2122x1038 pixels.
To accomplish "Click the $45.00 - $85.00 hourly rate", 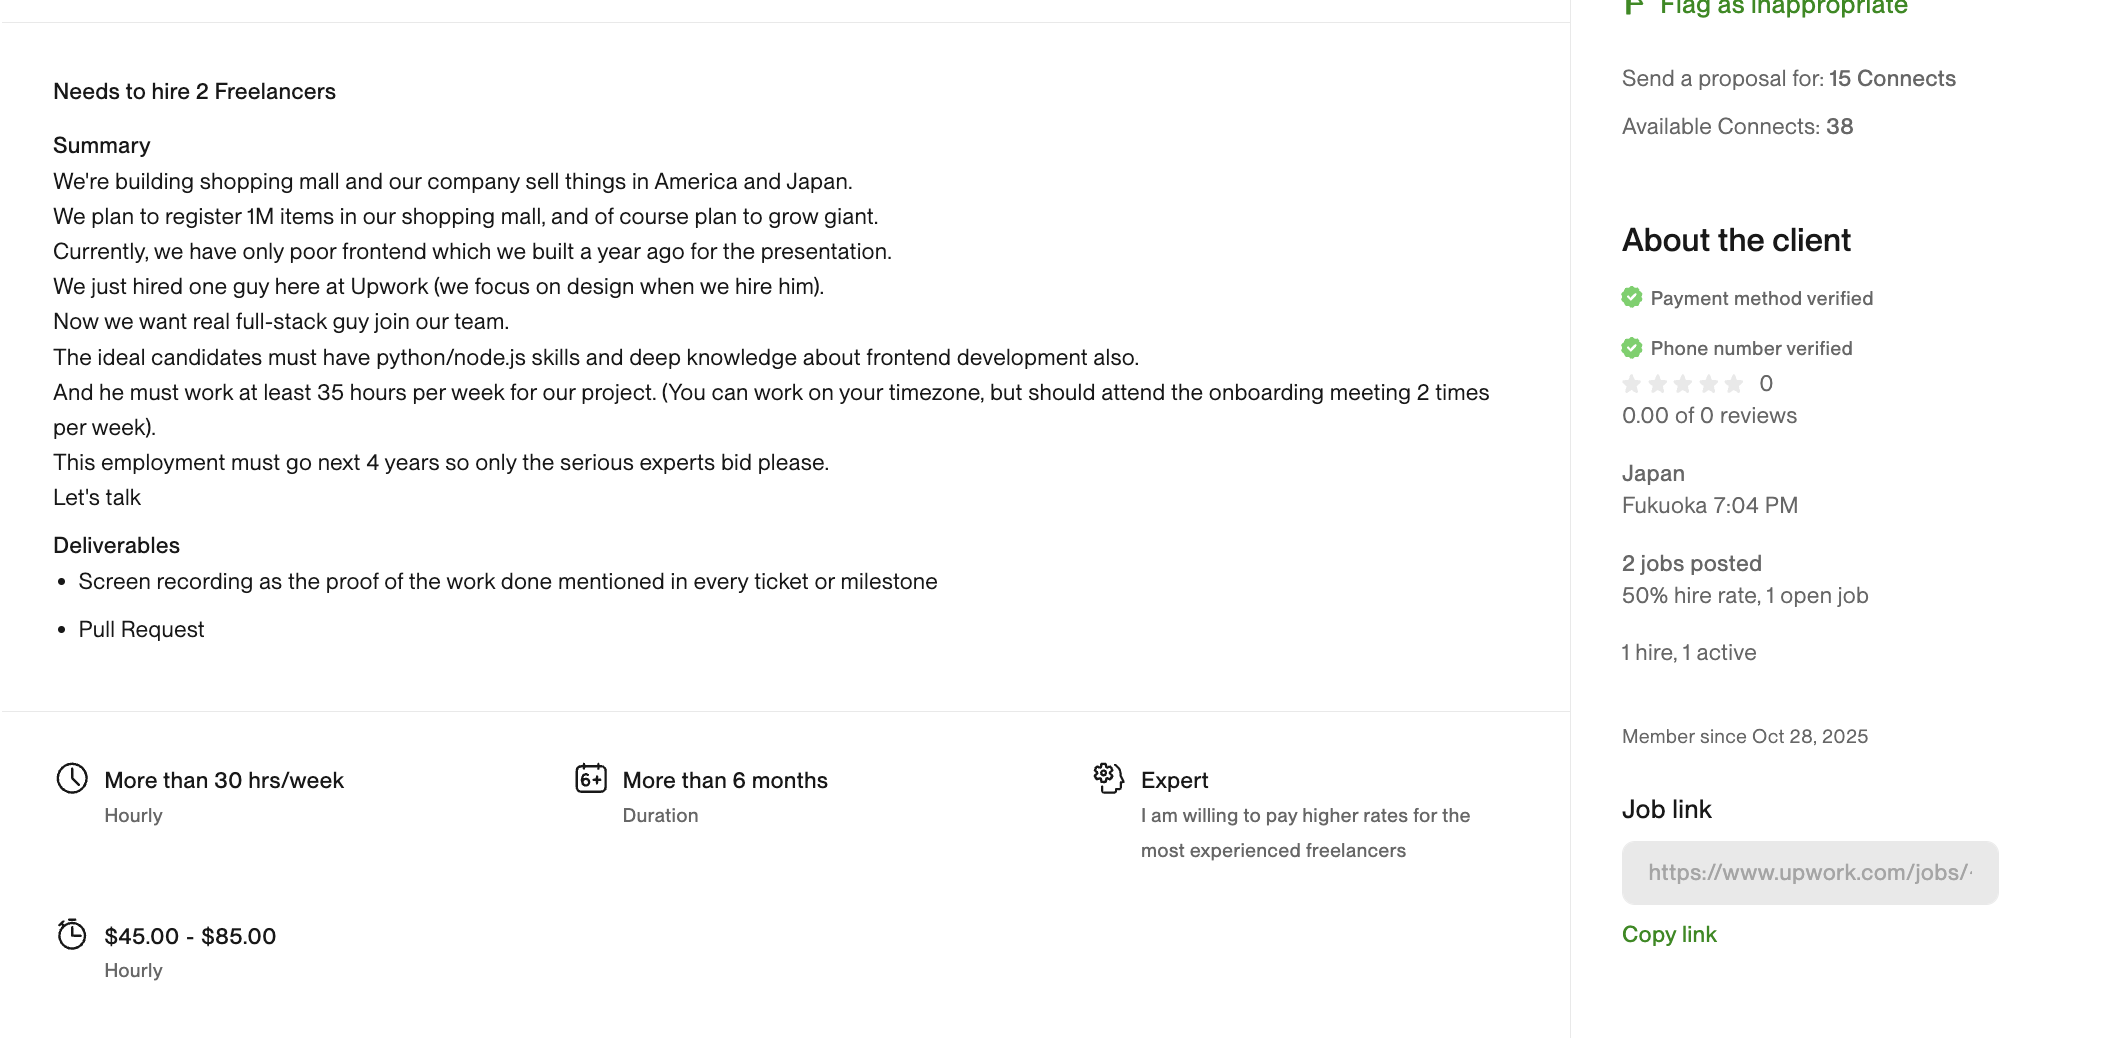I will click(190, 936).
